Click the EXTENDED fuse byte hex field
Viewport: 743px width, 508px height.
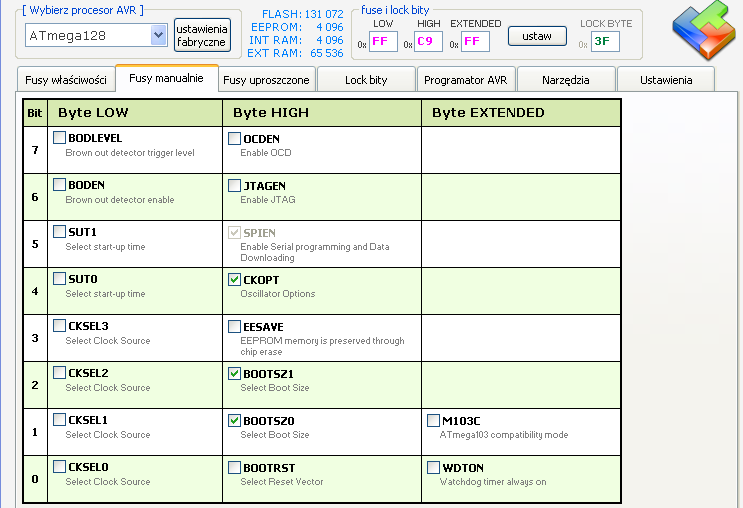tap(475, 41)
